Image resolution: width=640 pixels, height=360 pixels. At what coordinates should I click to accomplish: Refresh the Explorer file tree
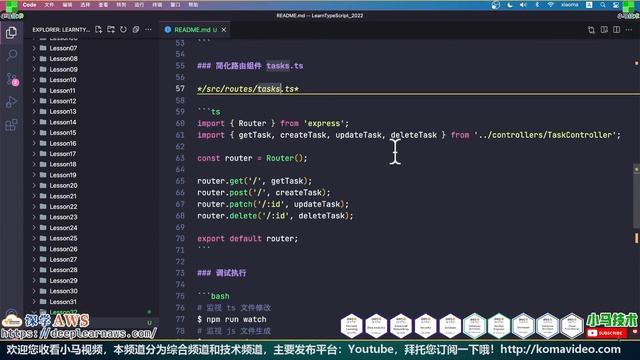pos(123,29)
